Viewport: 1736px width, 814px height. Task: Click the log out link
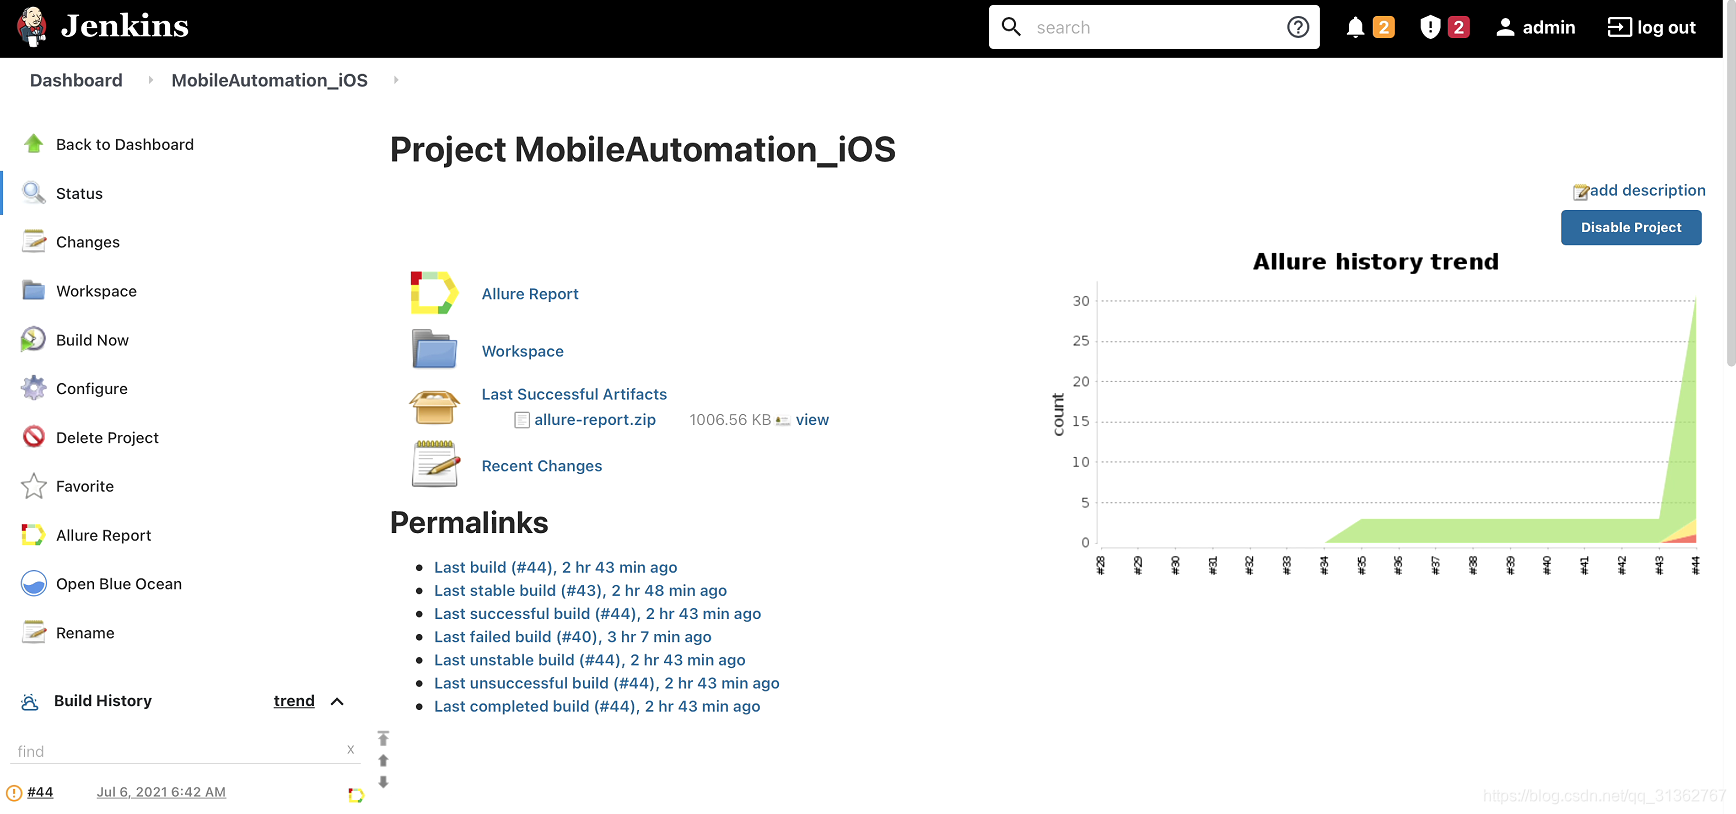tap(1652, 27)
